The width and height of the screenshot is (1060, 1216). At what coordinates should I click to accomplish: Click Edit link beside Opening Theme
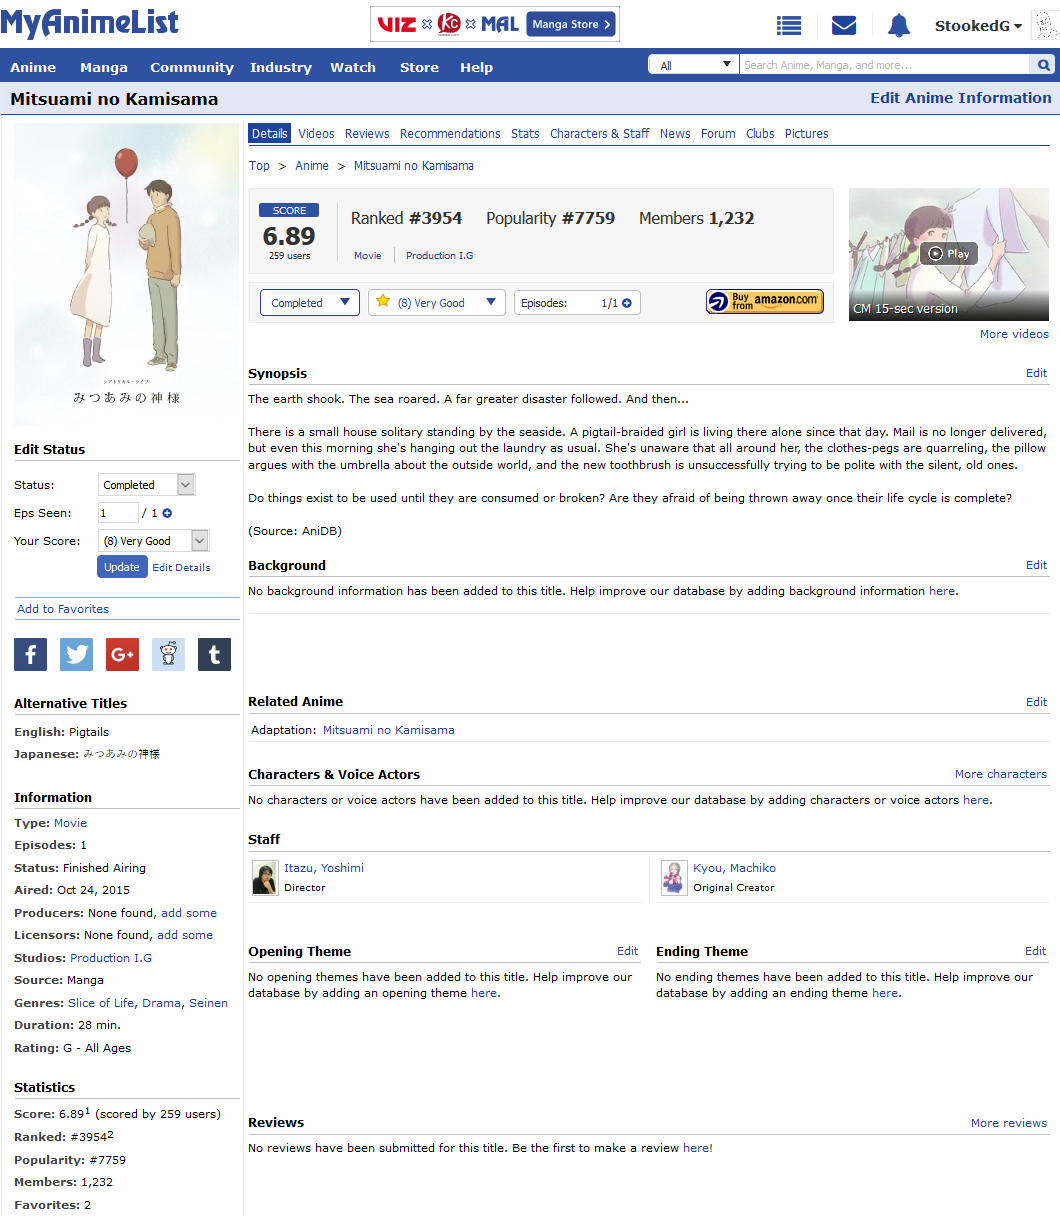coord(628,951)
